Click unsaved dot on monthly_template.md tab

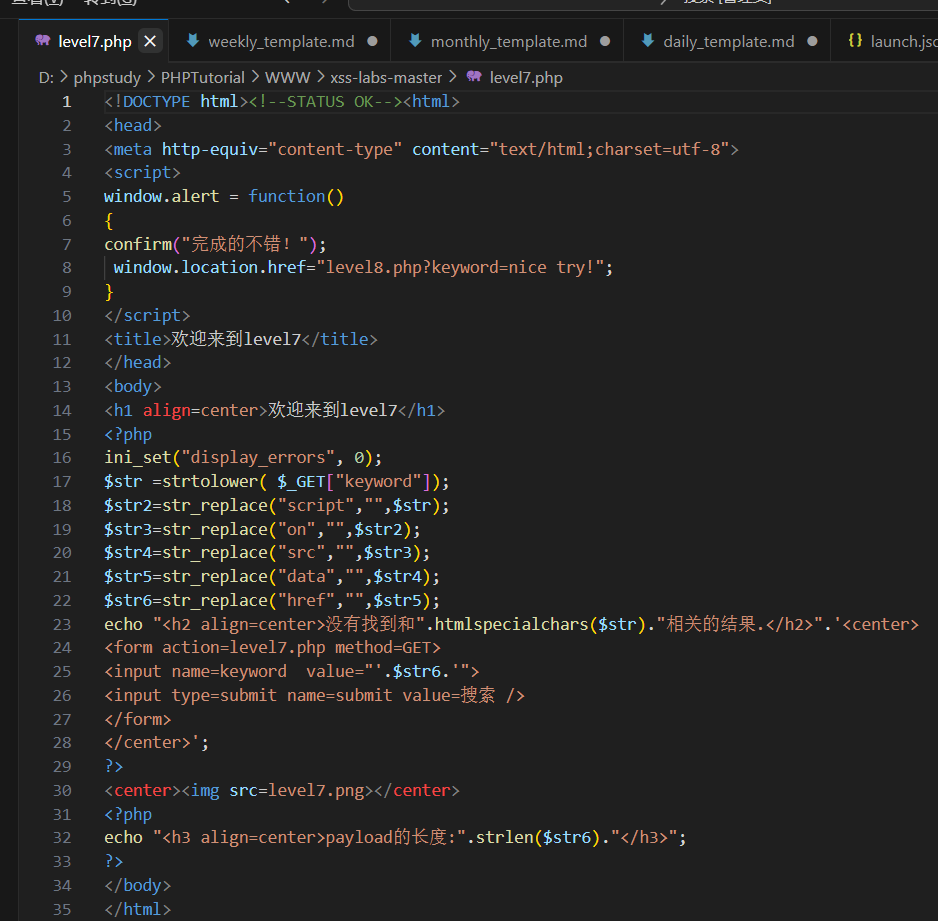click(x=605, y=41)
